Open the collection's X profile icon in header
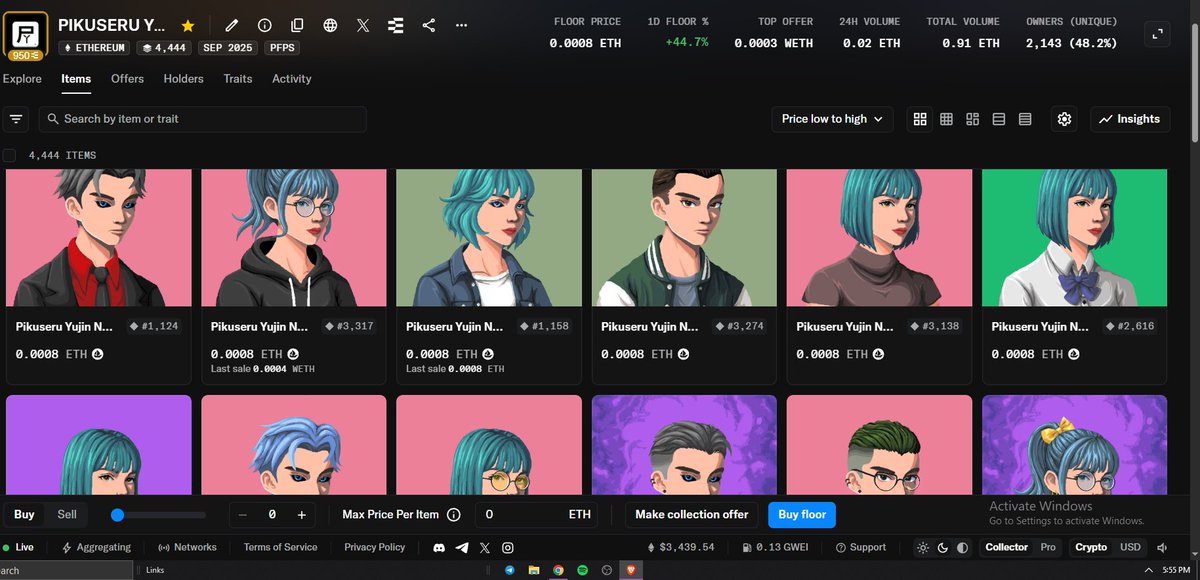The width and height of the screenshot is (1200, 580). pos(363,25)
